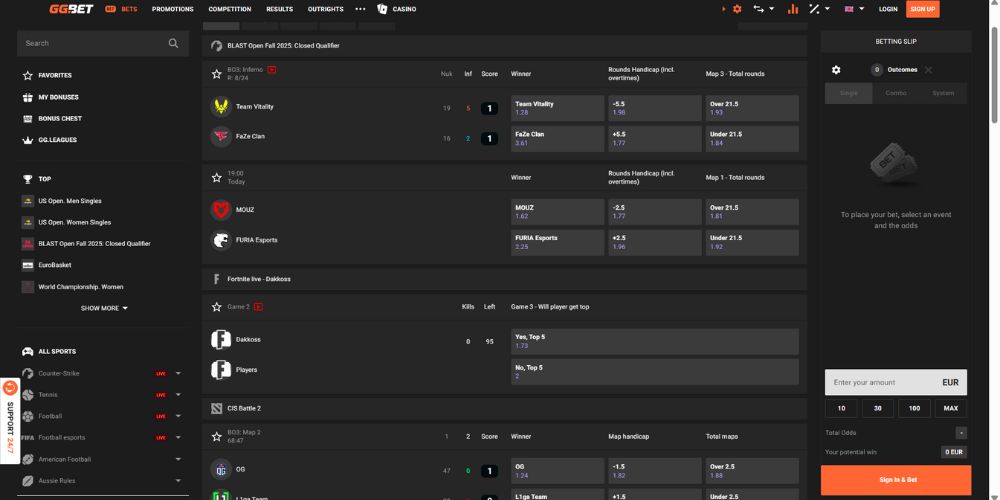Open the odds format percent dropdown
Screen dimensions: 1000x500
tap(820, 9)
